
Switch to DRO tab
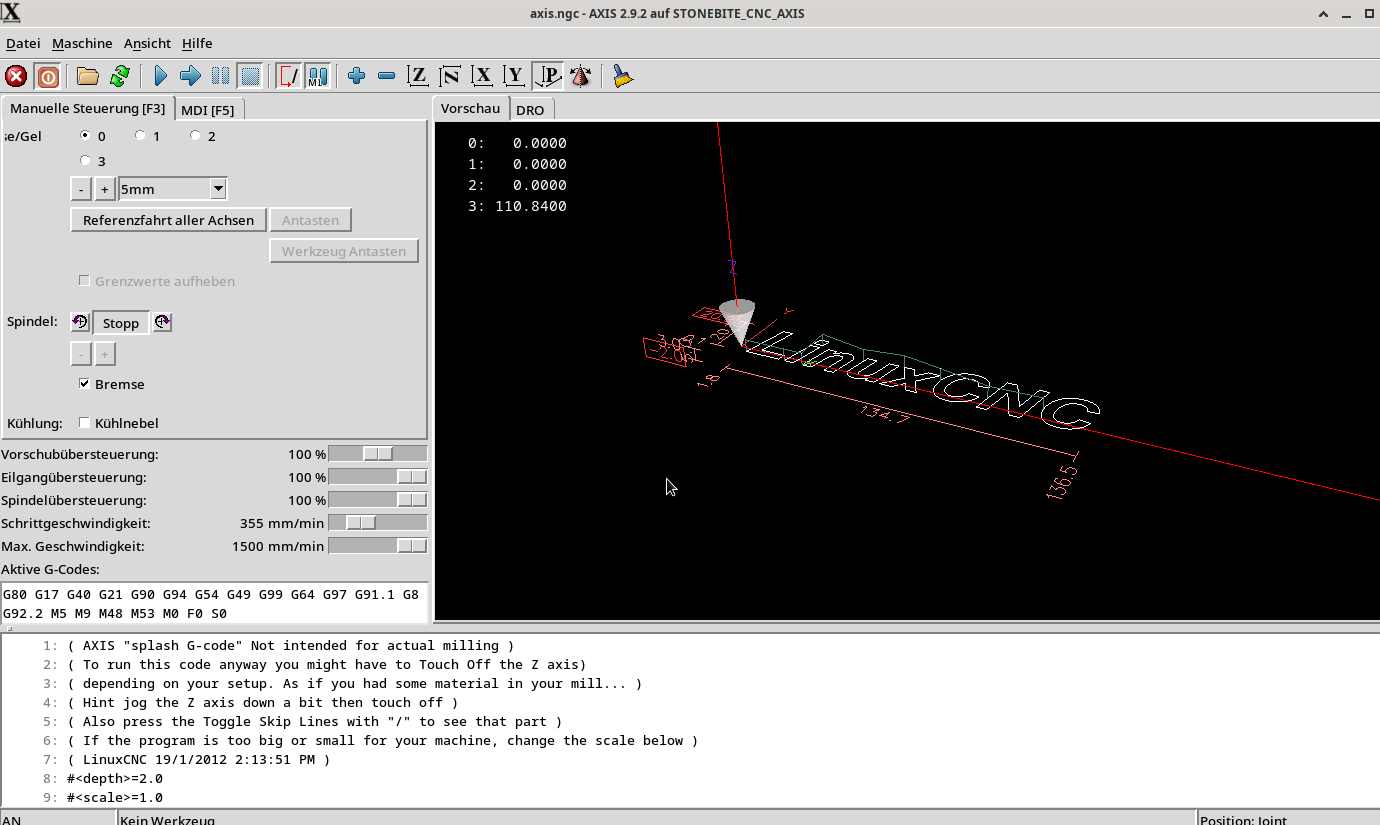point(530,109)
